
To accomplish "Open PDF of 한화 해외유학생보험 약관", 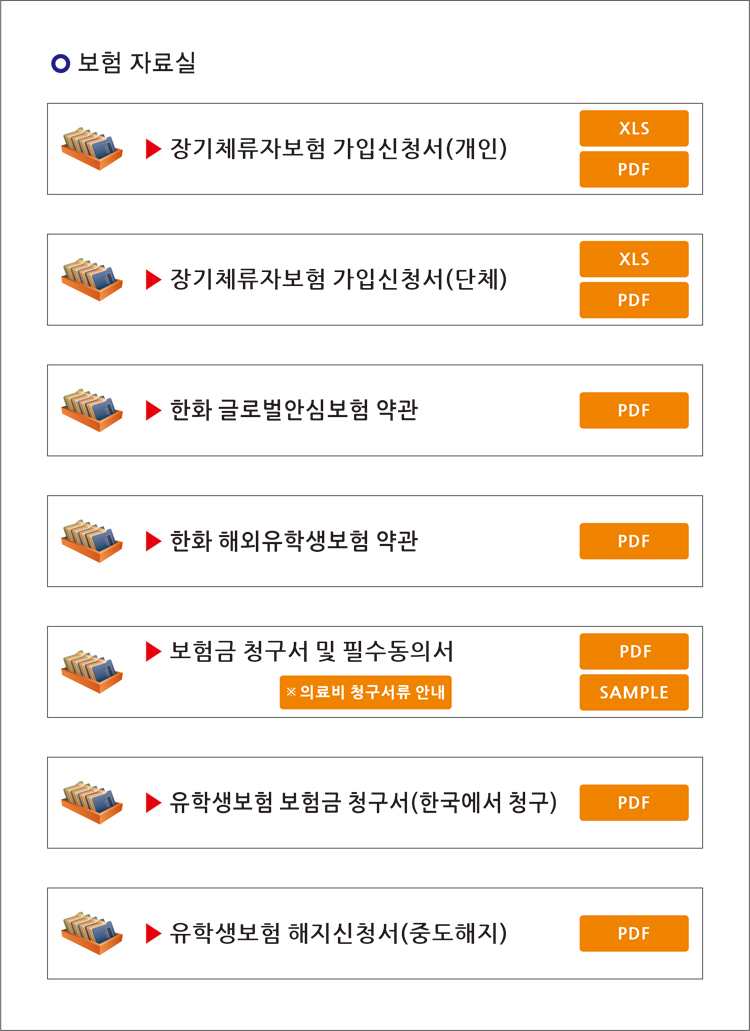I will 634,541.
